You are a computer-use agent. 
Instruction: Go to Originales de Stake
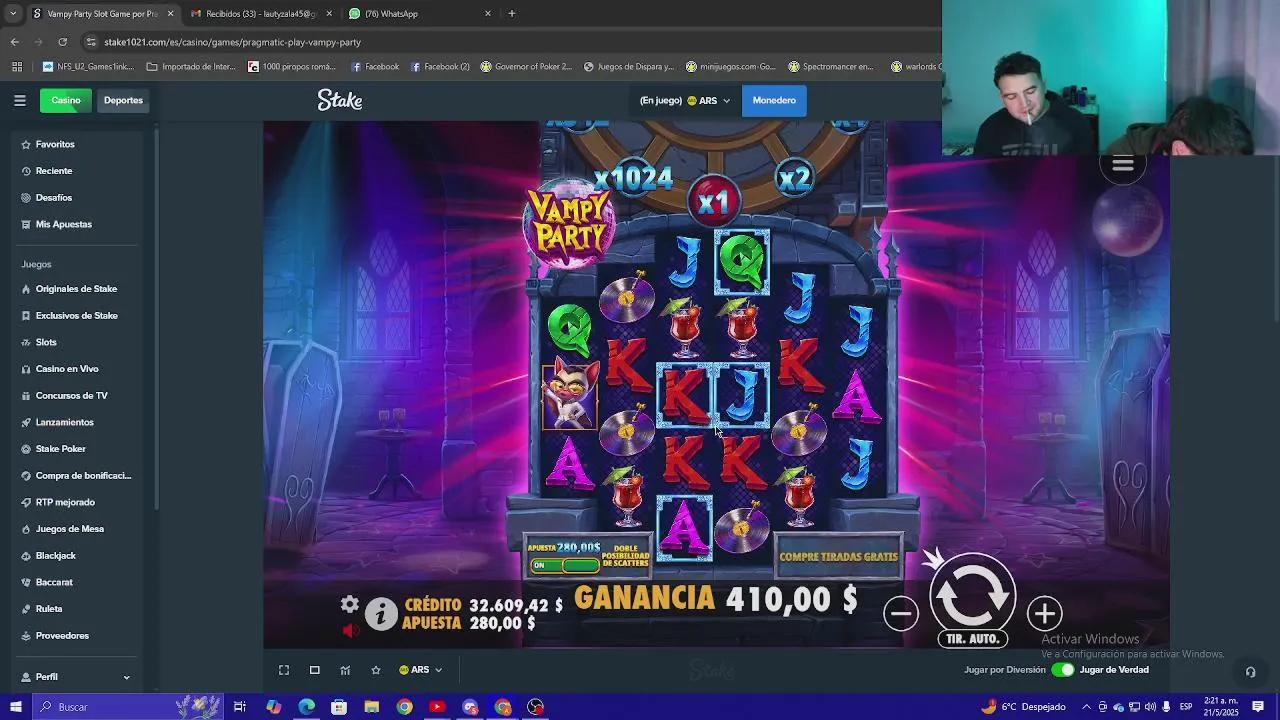point(76,289)
